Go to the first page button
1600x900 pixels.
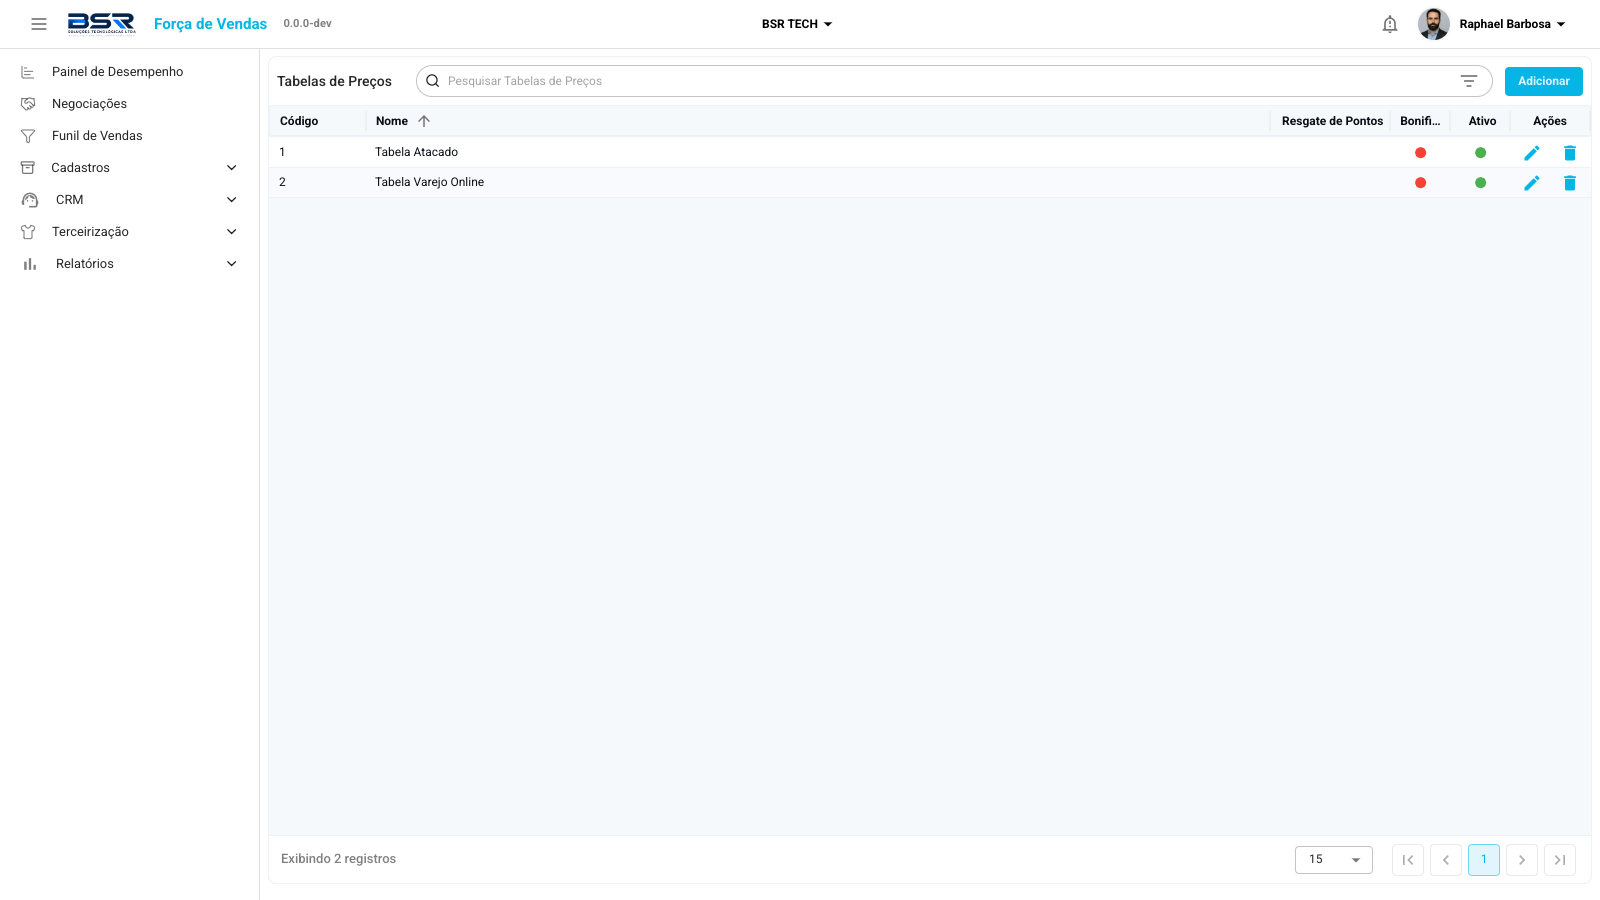[x=1408, y=860]
